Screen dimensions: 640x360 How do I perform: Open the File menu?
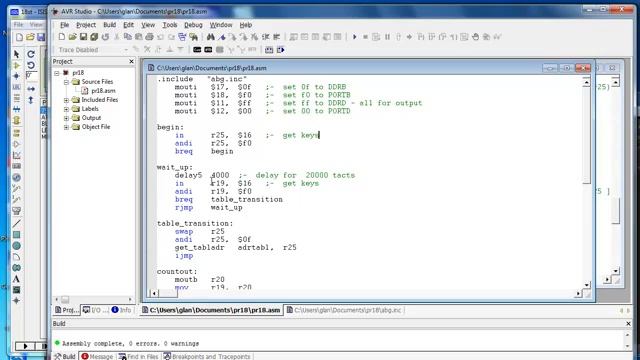coord(64,25)
